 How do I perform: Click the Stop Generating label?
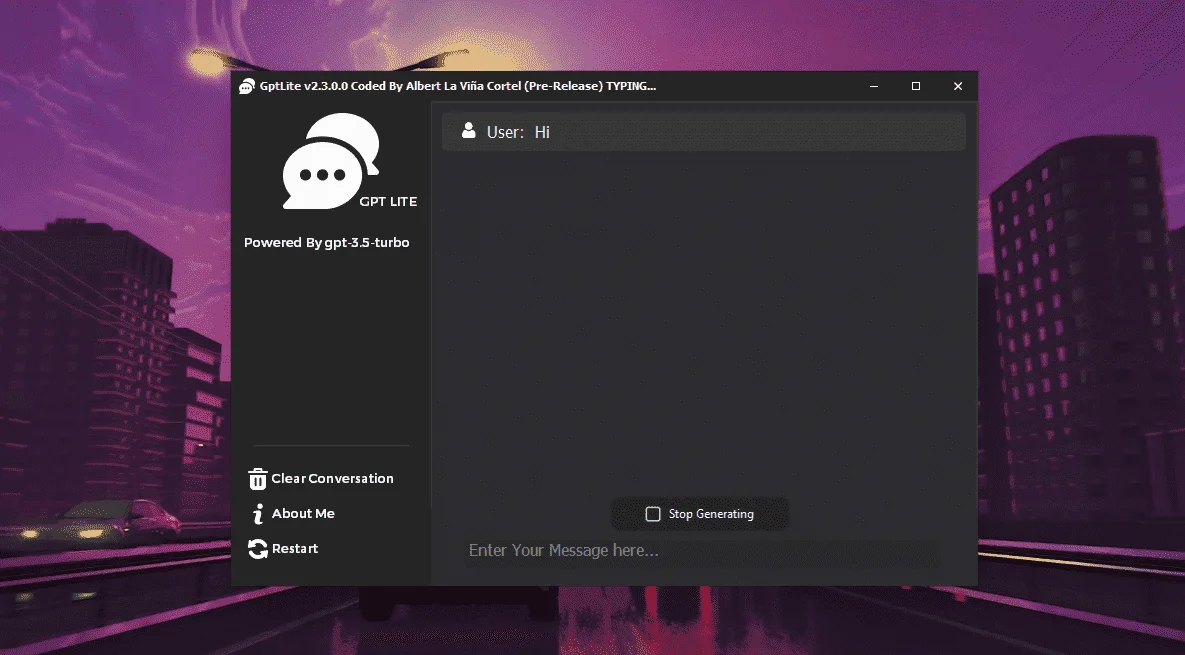[711, 514]
